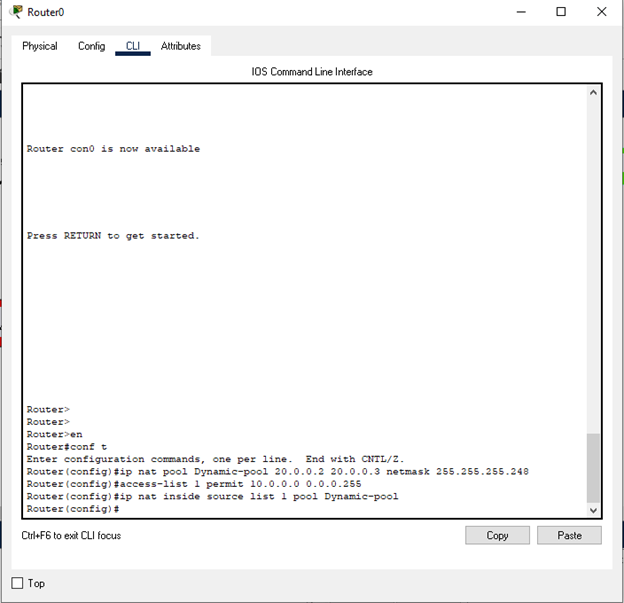Click 'Press RETURN to get started.' text
624x603 pixels.
[x=113, y=236]
